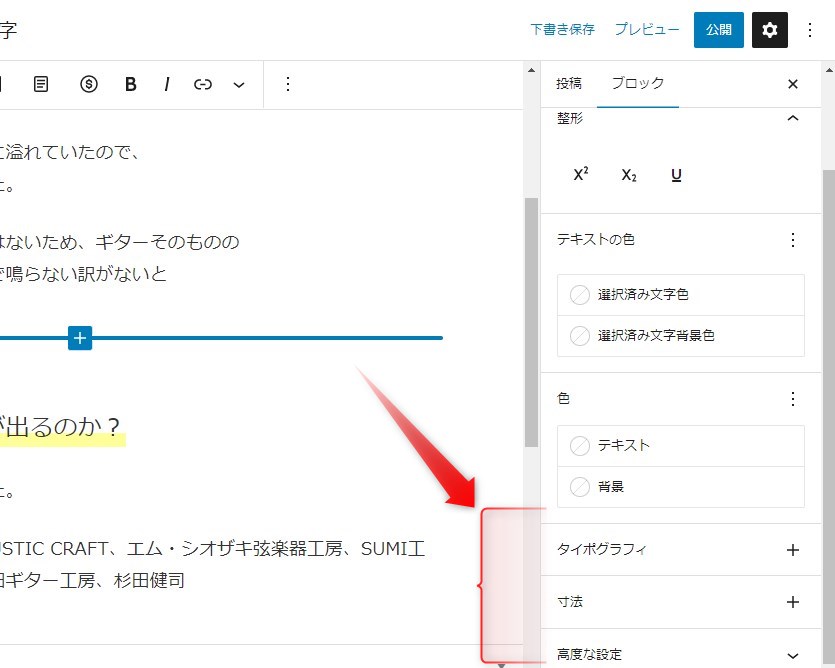This screenshot has width=835, height=668.
Task: Click the Bold formatting icon
Action: tap(130, 85)
